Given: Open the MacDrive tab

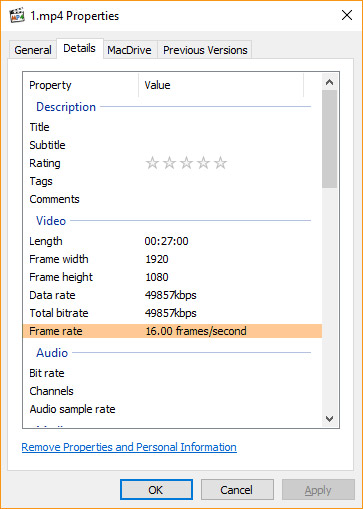Looking at the screenshot, I should (129, 50).
